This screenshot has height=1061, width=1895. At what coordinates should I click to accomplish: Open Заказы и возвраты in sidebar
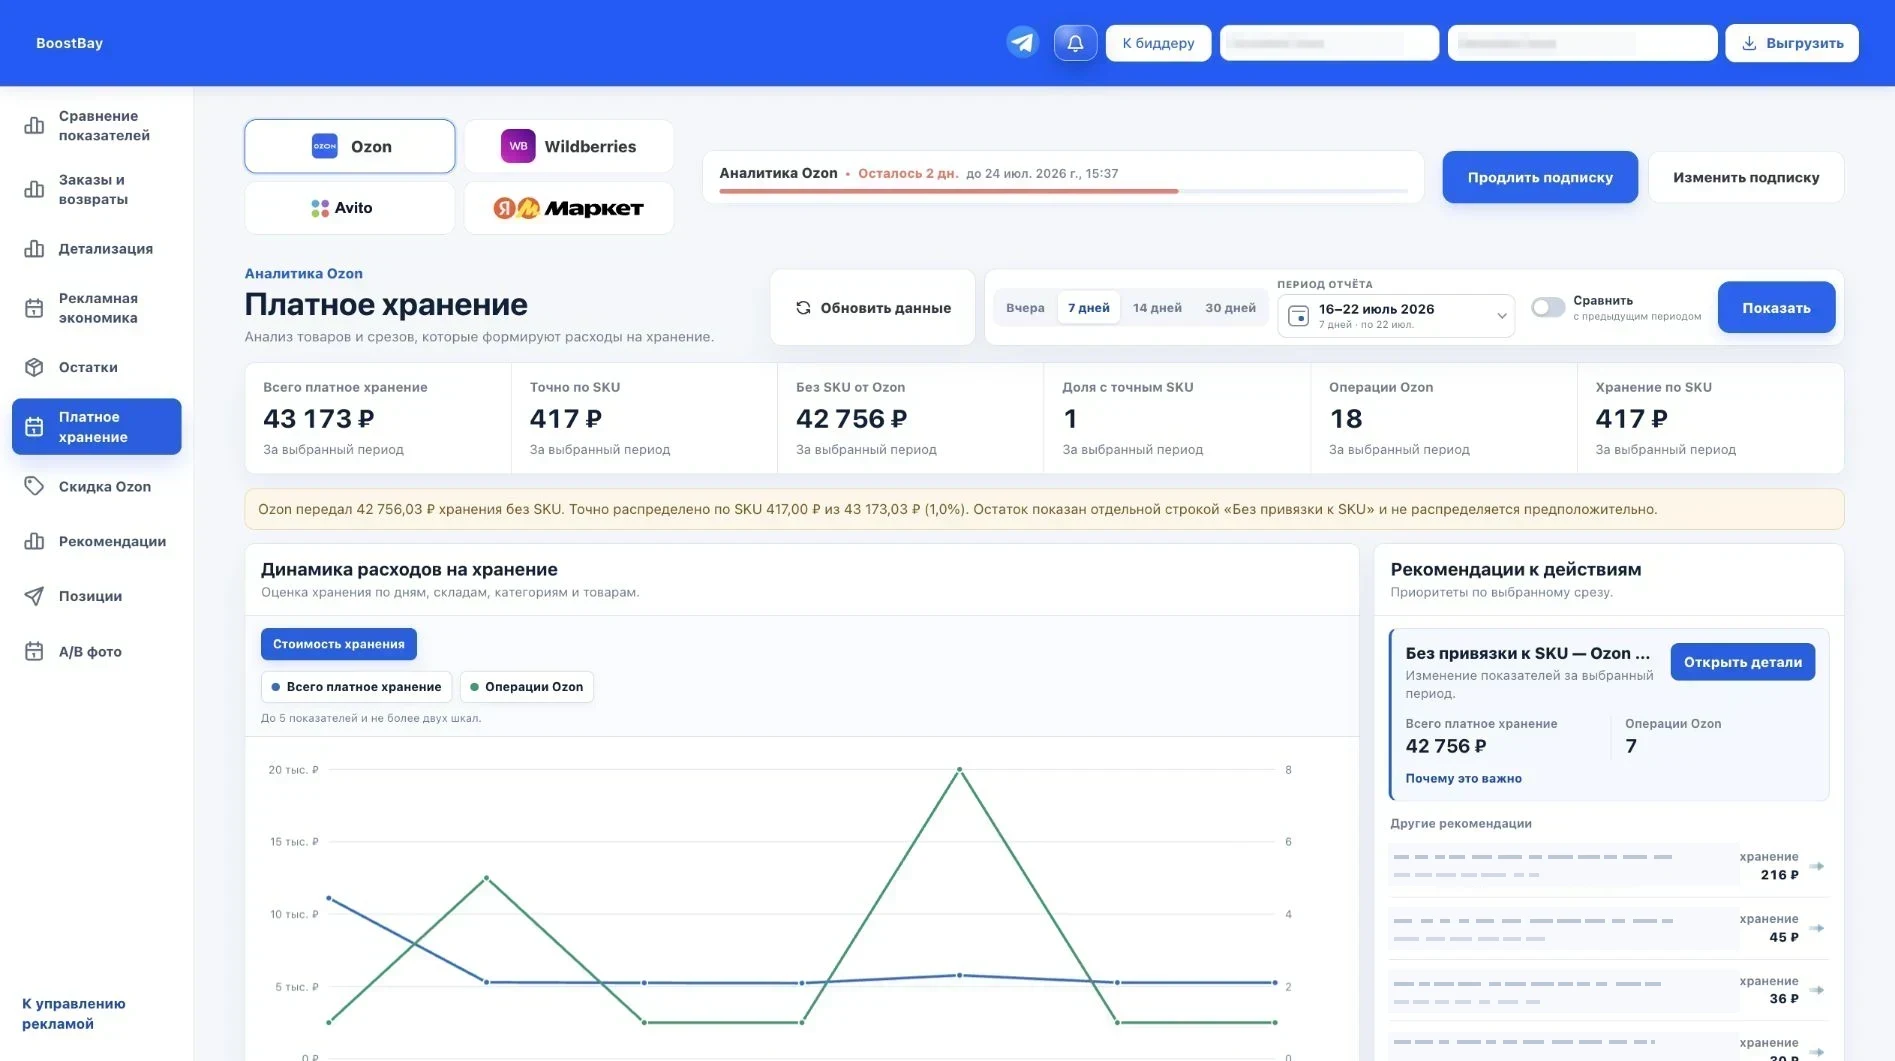pos(97,190)
